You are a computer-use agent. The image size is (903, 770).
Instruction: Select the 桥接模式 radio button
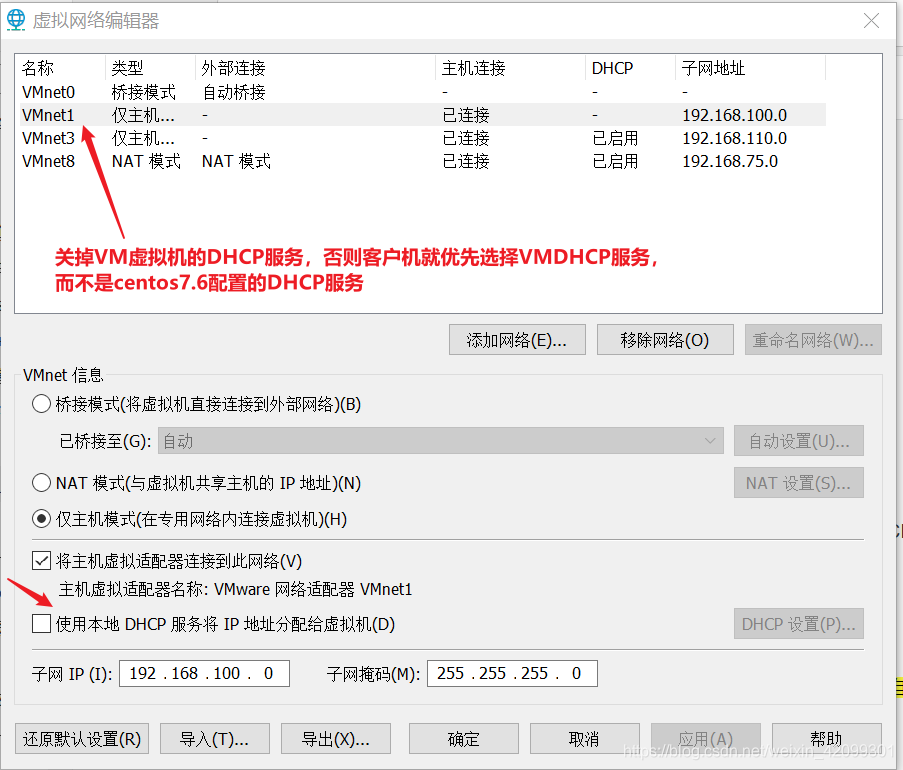[x=41, y=404]
